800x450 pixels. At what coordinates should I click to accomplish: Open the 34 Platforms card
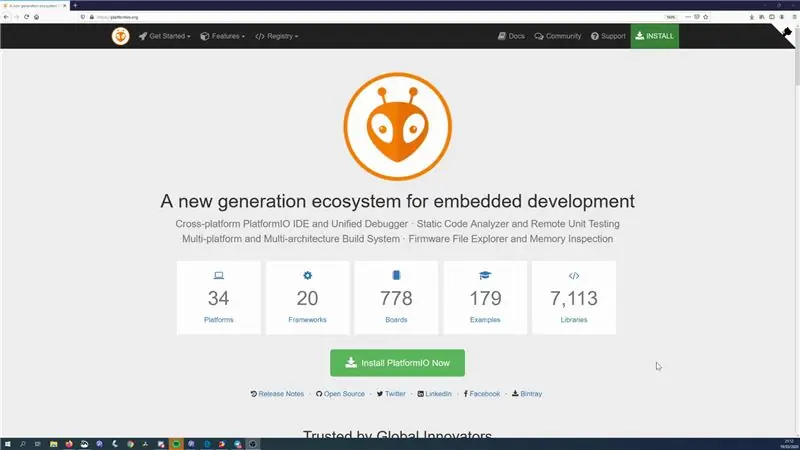point(218,298)
